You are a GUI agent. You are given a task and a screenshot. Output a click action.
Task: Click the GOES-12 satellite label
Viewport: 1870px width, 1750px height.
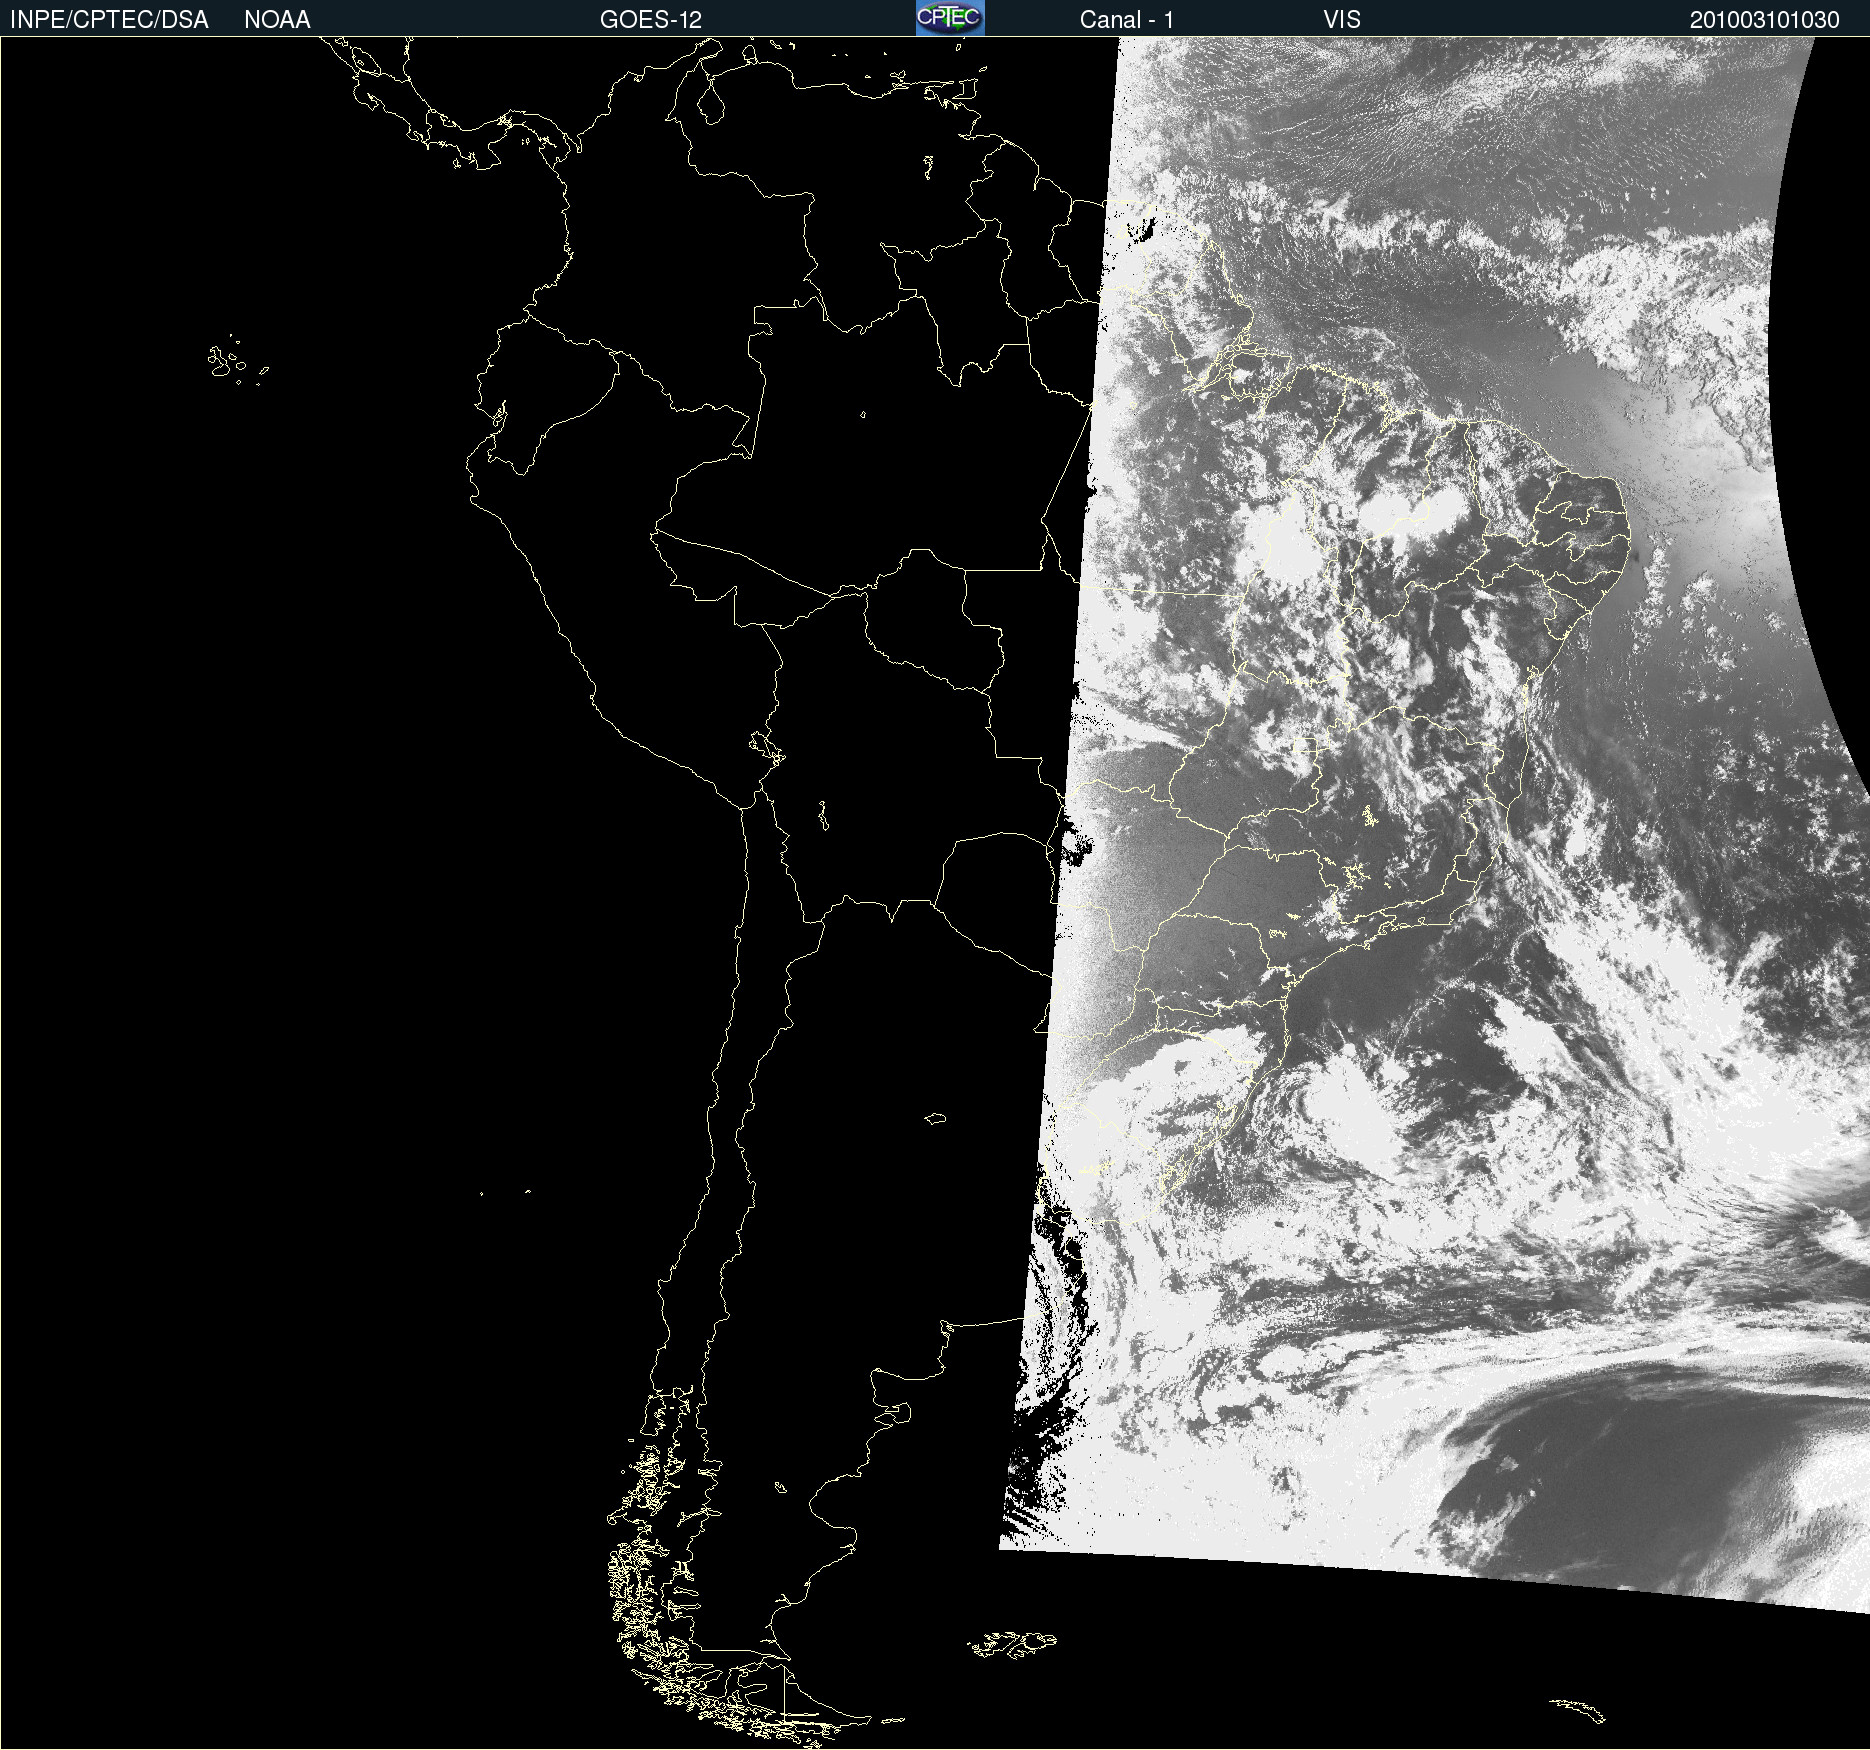[651, 20]
